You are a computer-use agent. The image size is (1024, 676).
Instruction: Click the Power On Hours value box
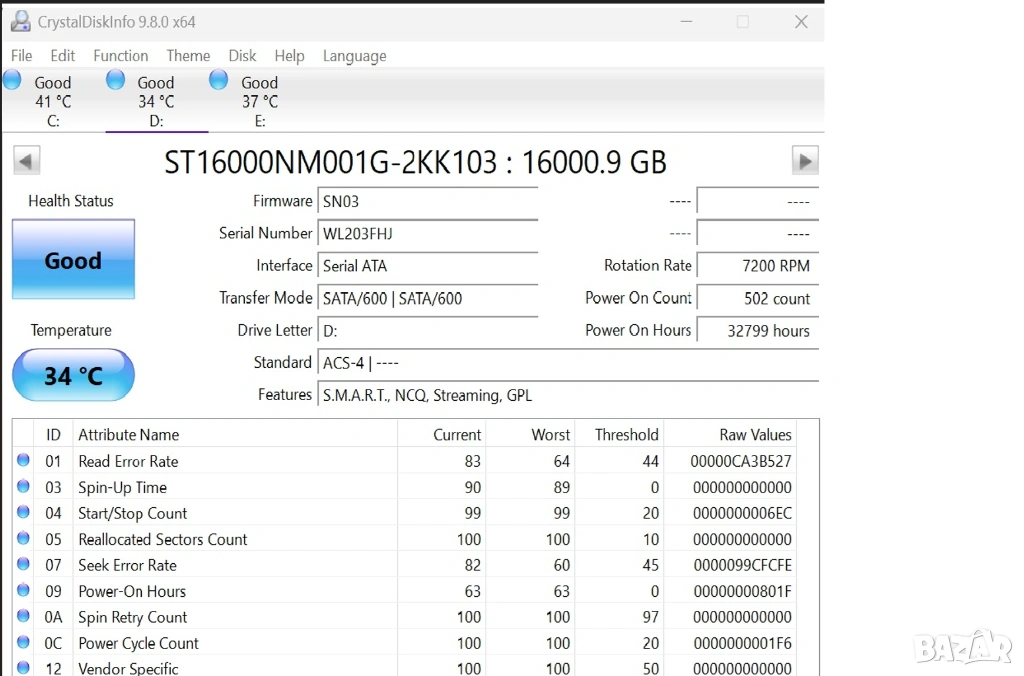click(757, 331)
